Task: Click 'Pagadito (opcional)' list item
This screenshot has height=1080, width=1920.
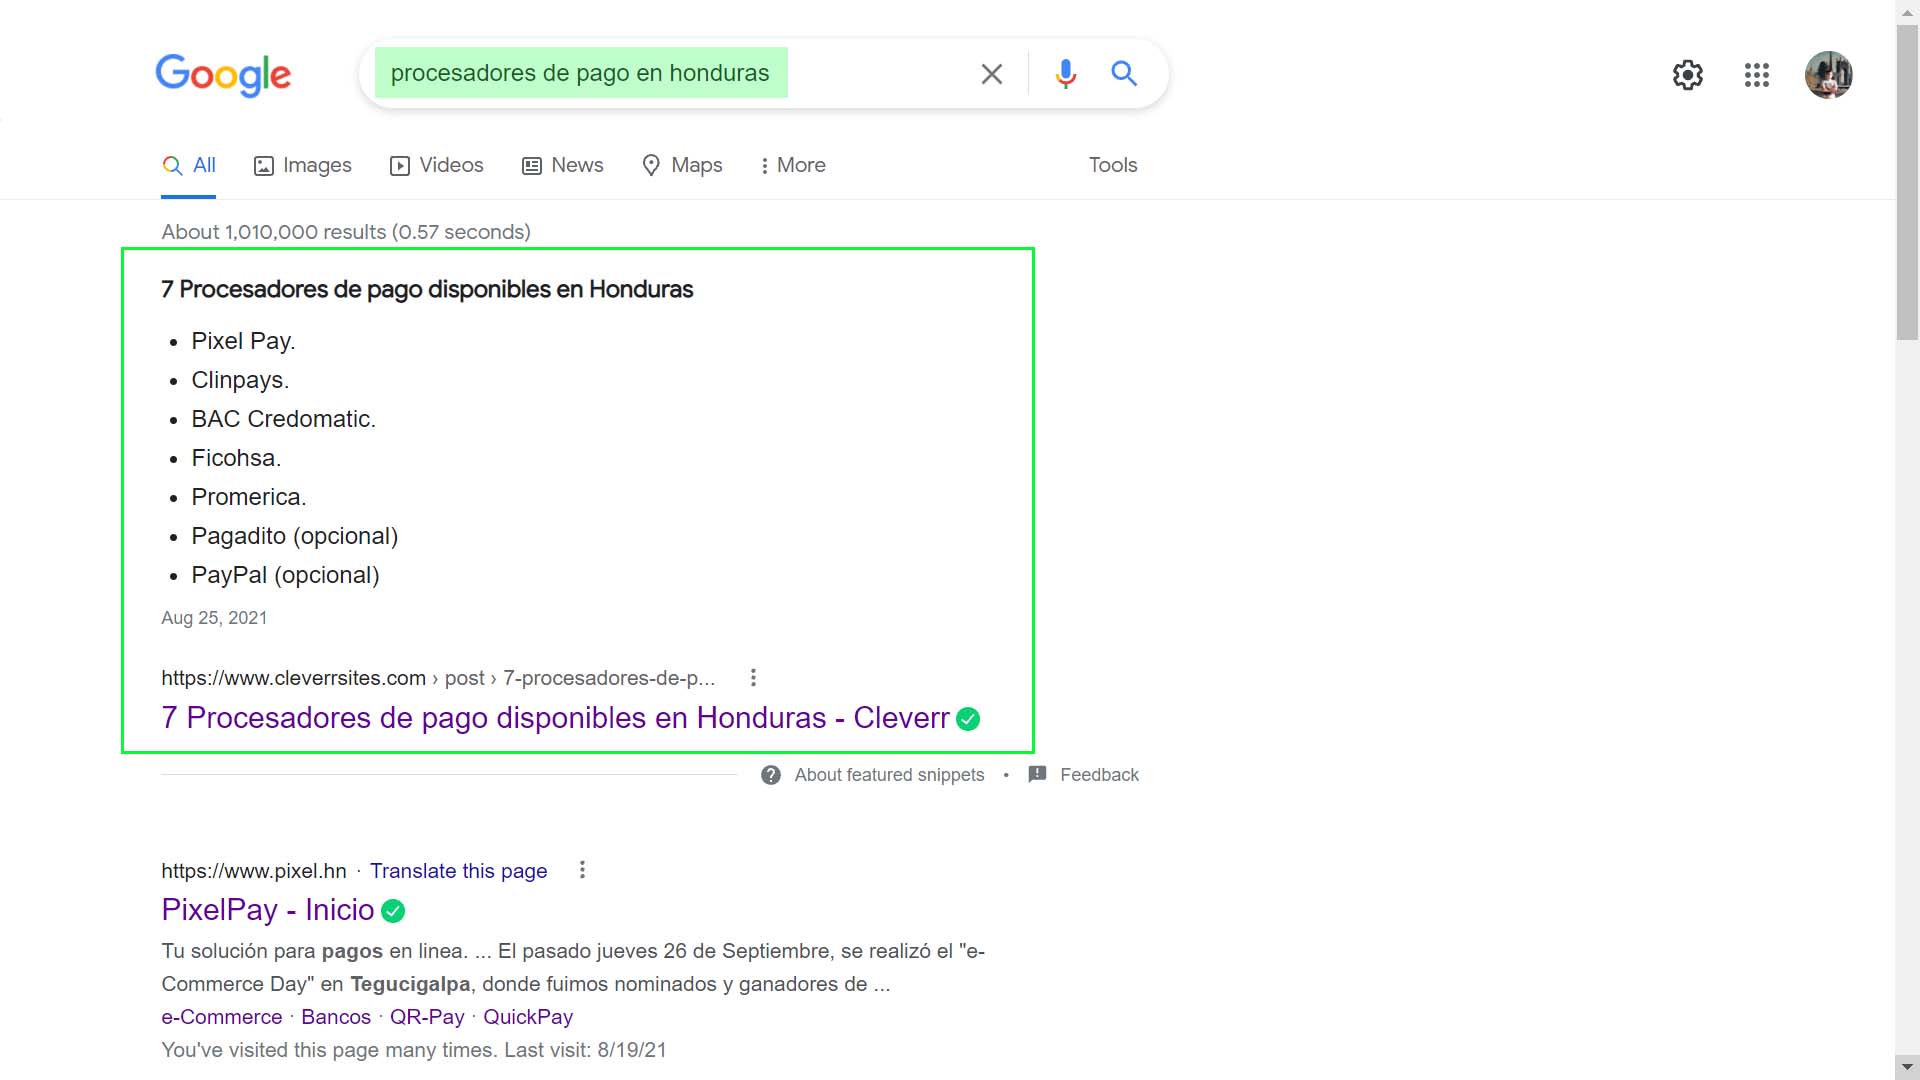Action: pyautogui.click(x=295, y=536)
